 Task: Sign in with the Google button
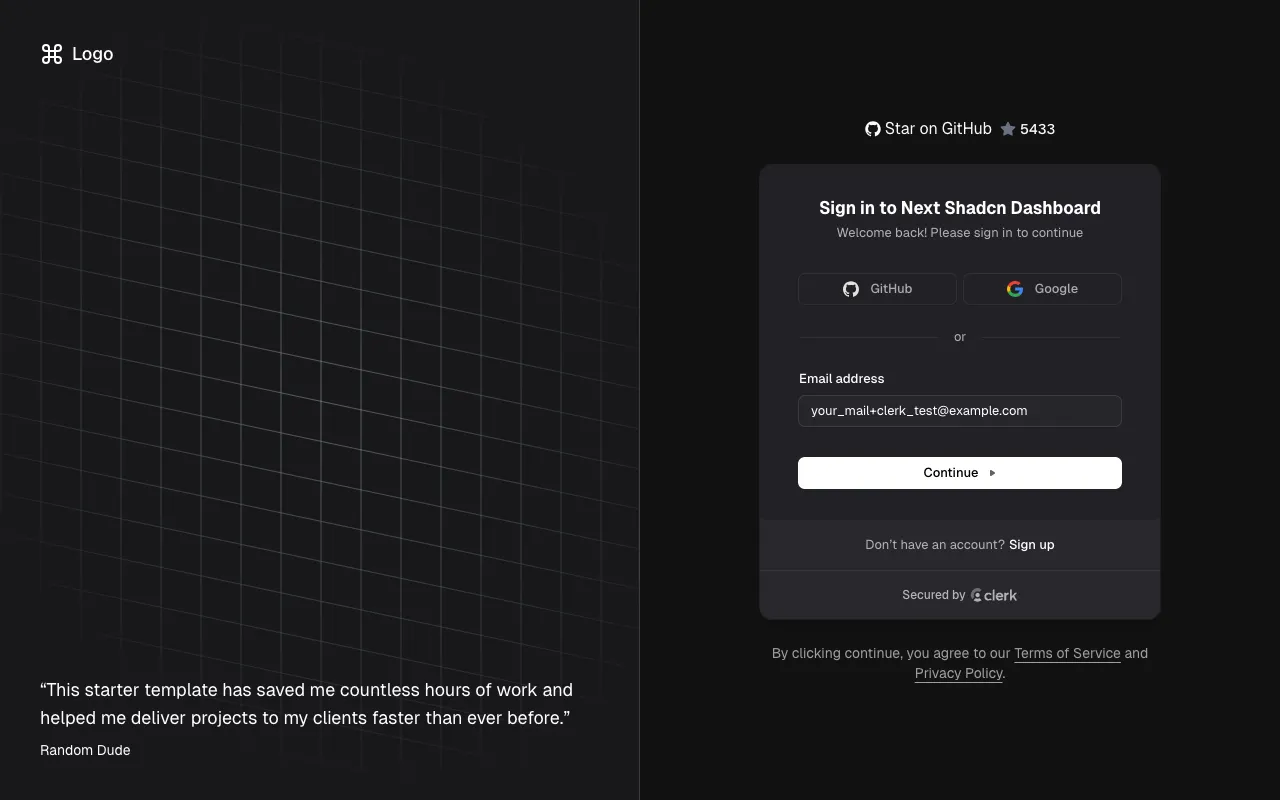point(1042,289)
